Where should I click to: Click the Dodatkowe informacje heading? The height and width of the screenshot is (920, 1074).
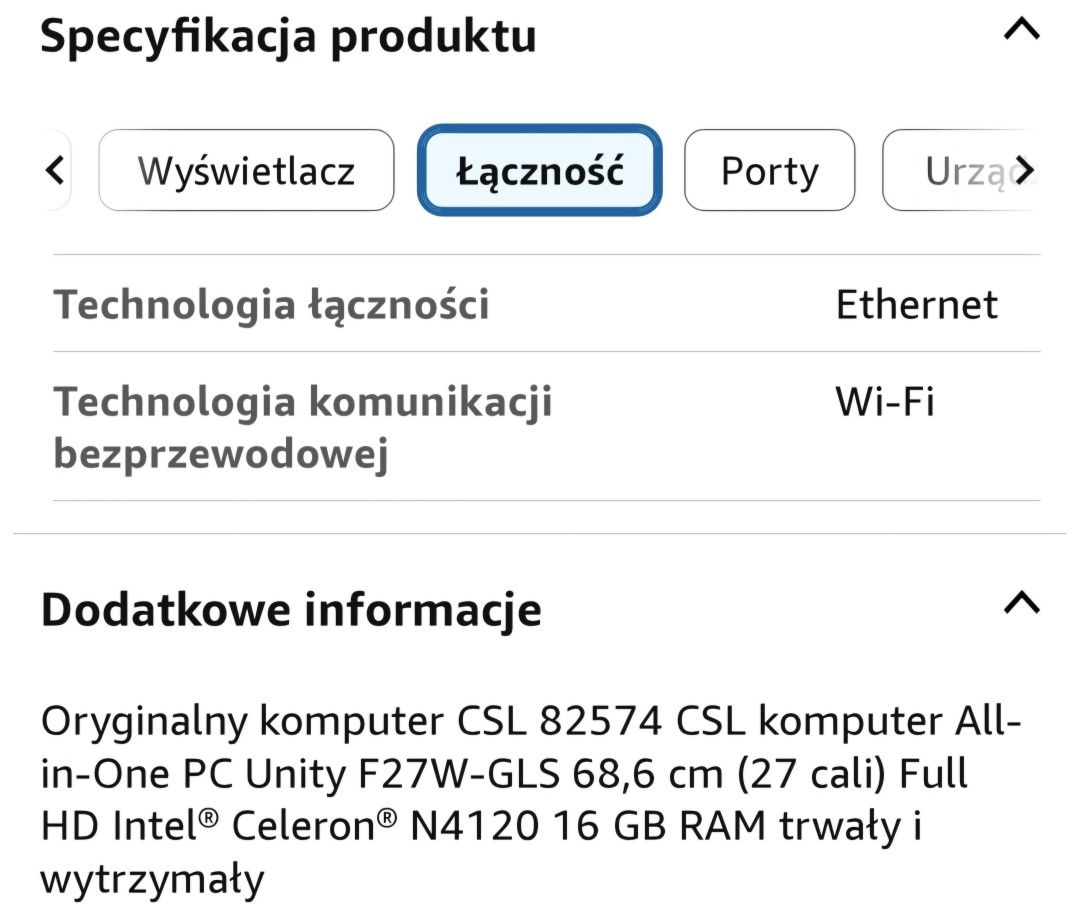(291, 609)
